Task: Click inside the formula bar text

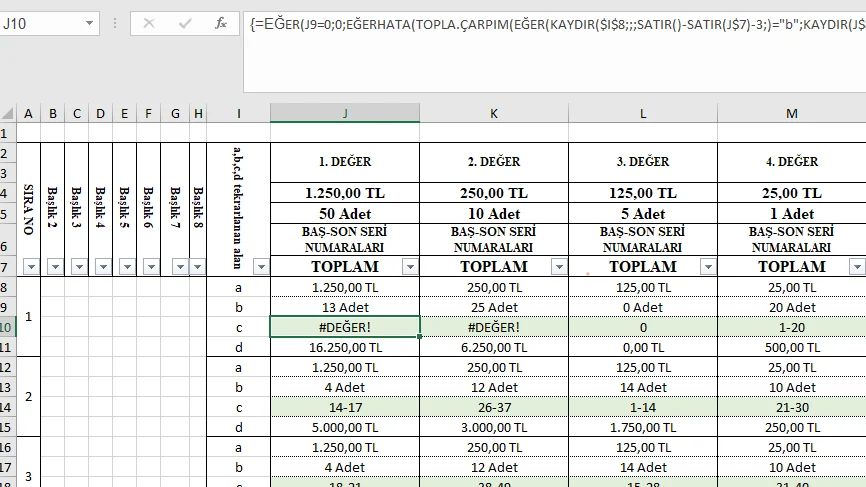Action: pyautogui.click(x=550, y=24)
